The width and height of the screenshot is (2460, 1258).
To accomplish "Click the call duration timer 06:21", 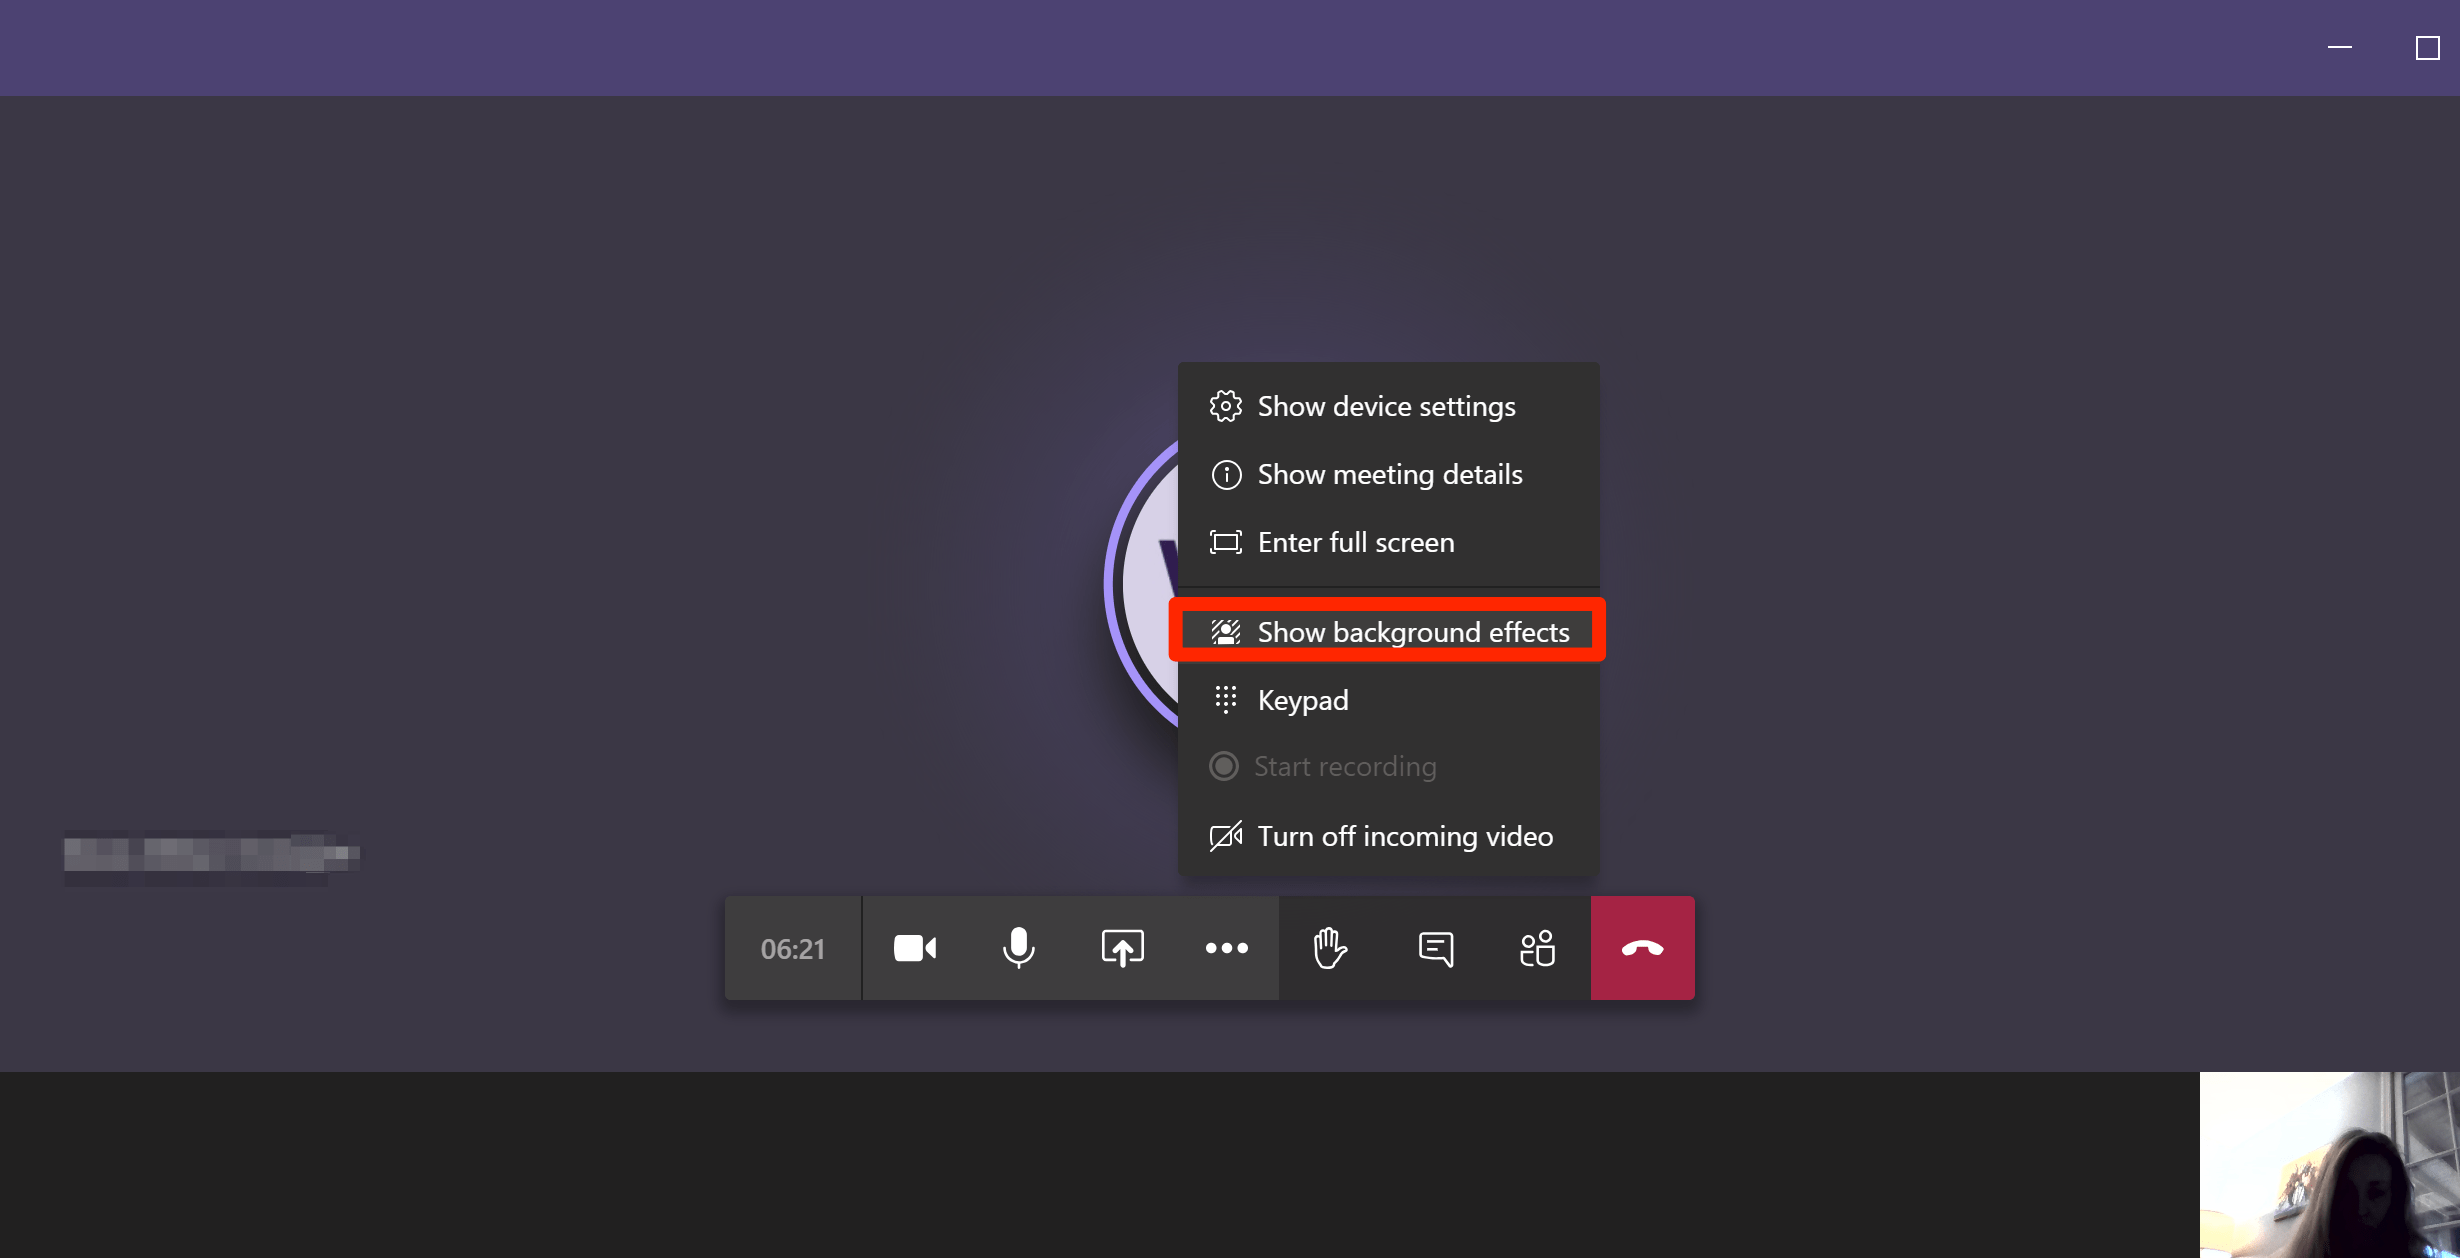I will [793, 949].
